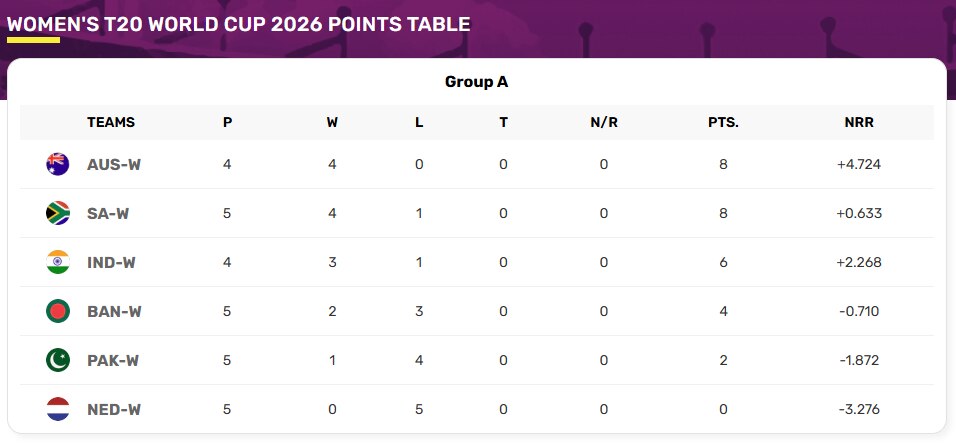The height and width of the screenshot is (445, 956).
Task: Open the PAK-W team entry
Action: (113, 360)
